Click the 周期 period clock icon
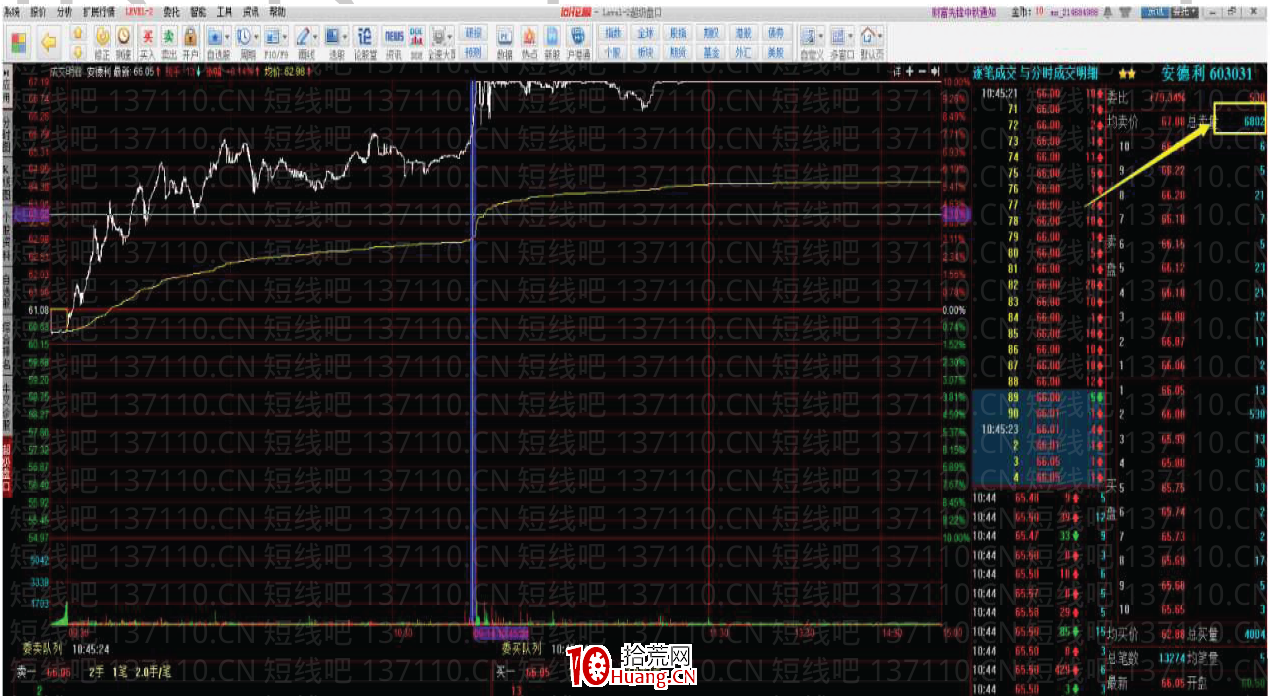 243,35
